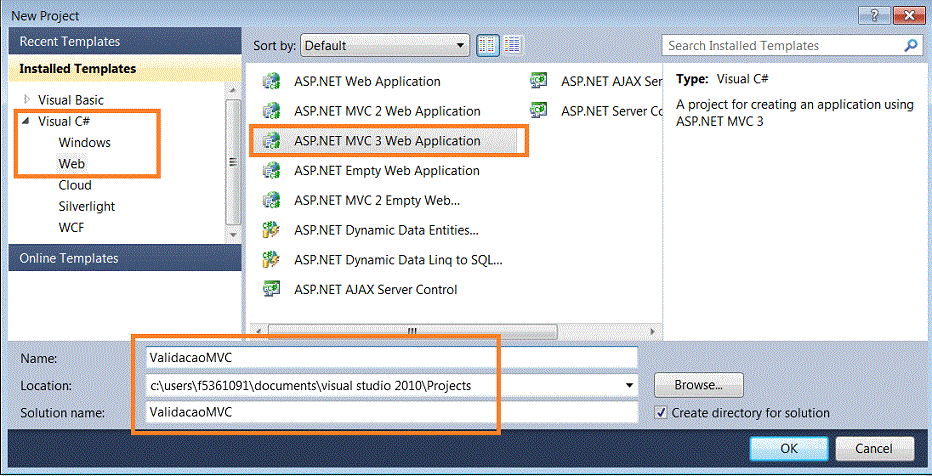Toggle Create directory for solution checkbox

[660, 412]
